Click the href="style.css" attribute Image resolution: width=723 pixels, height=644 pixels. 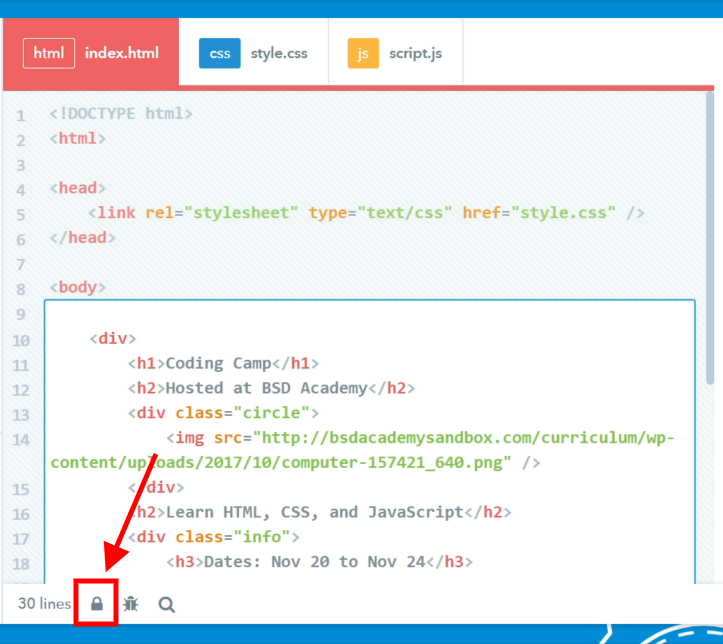tap(539, 213)
